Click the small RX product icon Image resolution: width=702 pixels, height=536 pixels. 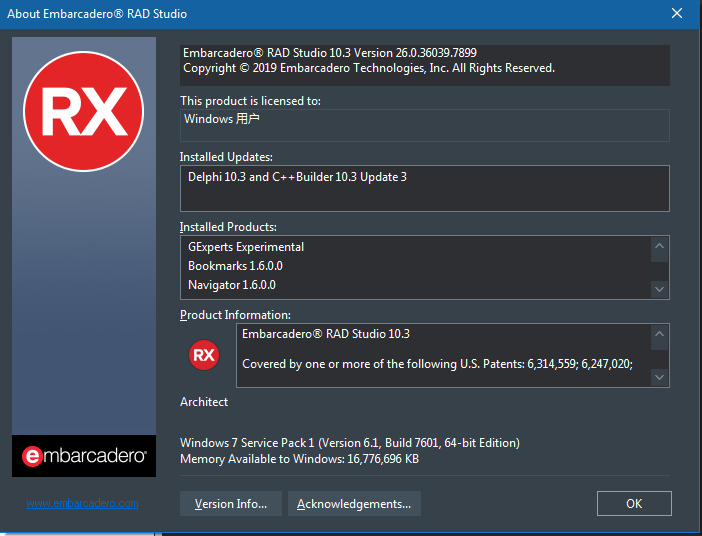coord(204,355)
